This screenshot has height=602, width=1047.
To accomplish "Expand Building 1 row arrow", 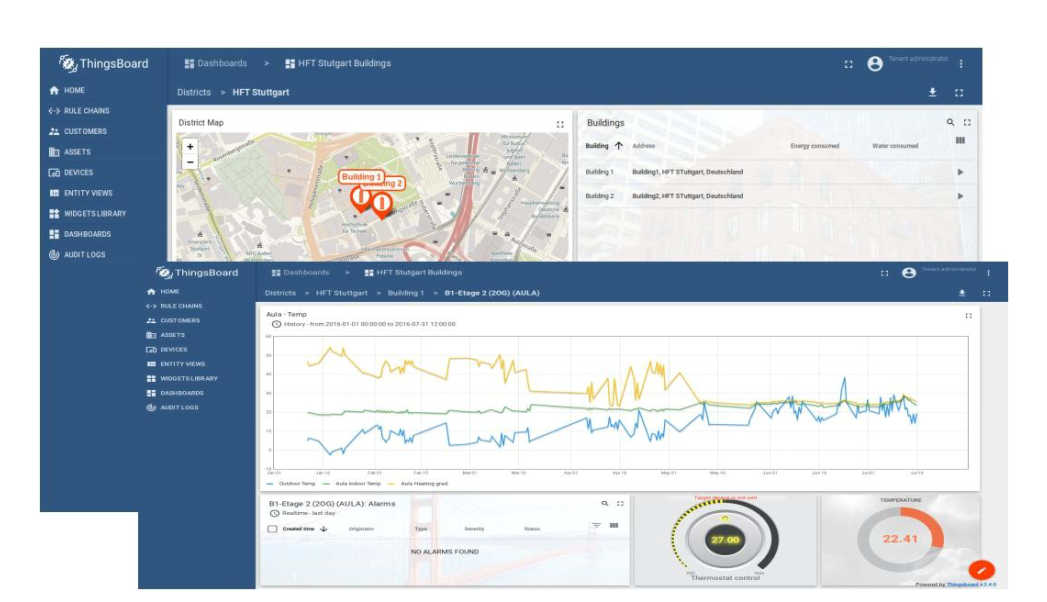I will click(x=960, y=172).
